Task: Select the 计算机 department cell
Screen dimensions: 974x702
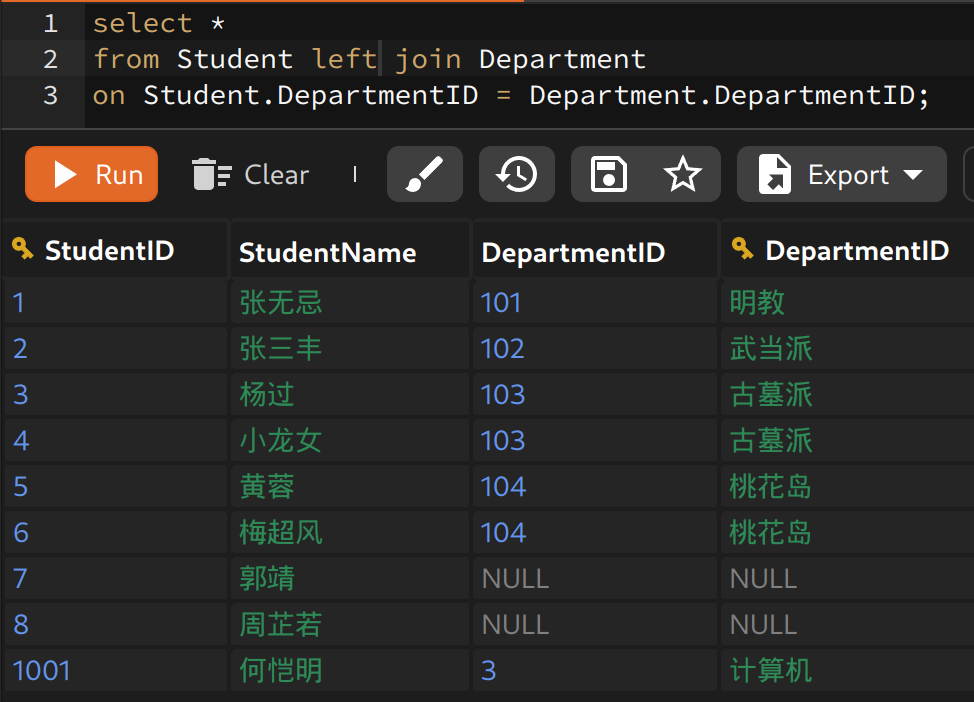Action: click(770, 670)
